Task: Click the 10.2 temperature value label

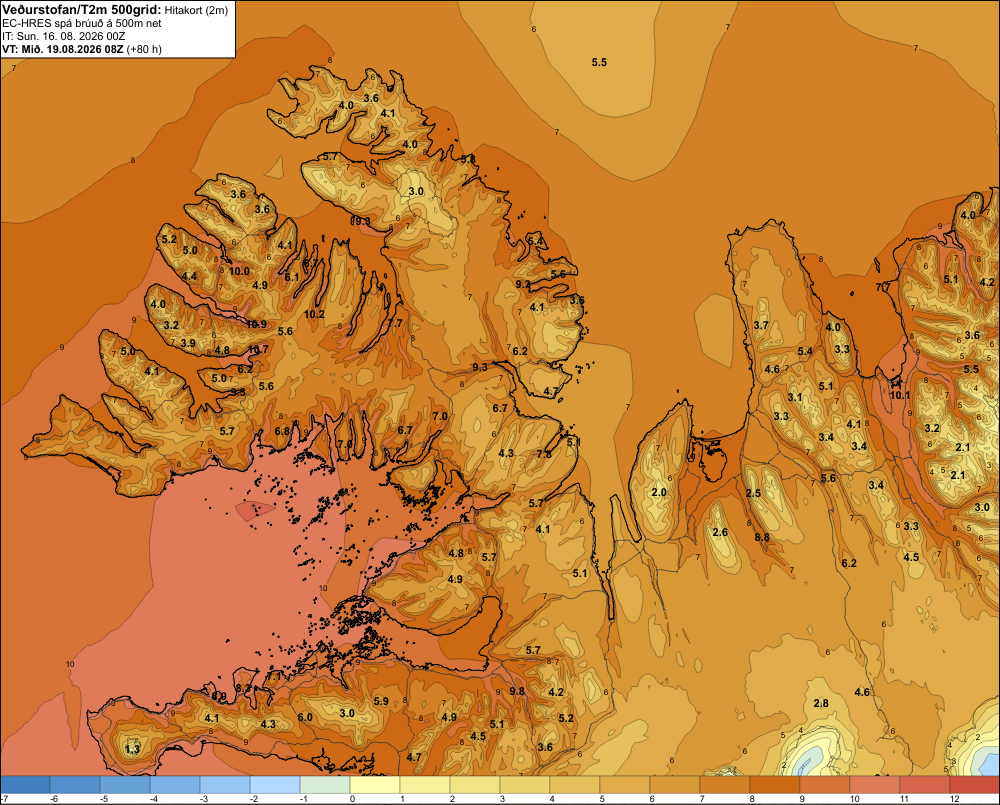Action: [x=314, y=314]
